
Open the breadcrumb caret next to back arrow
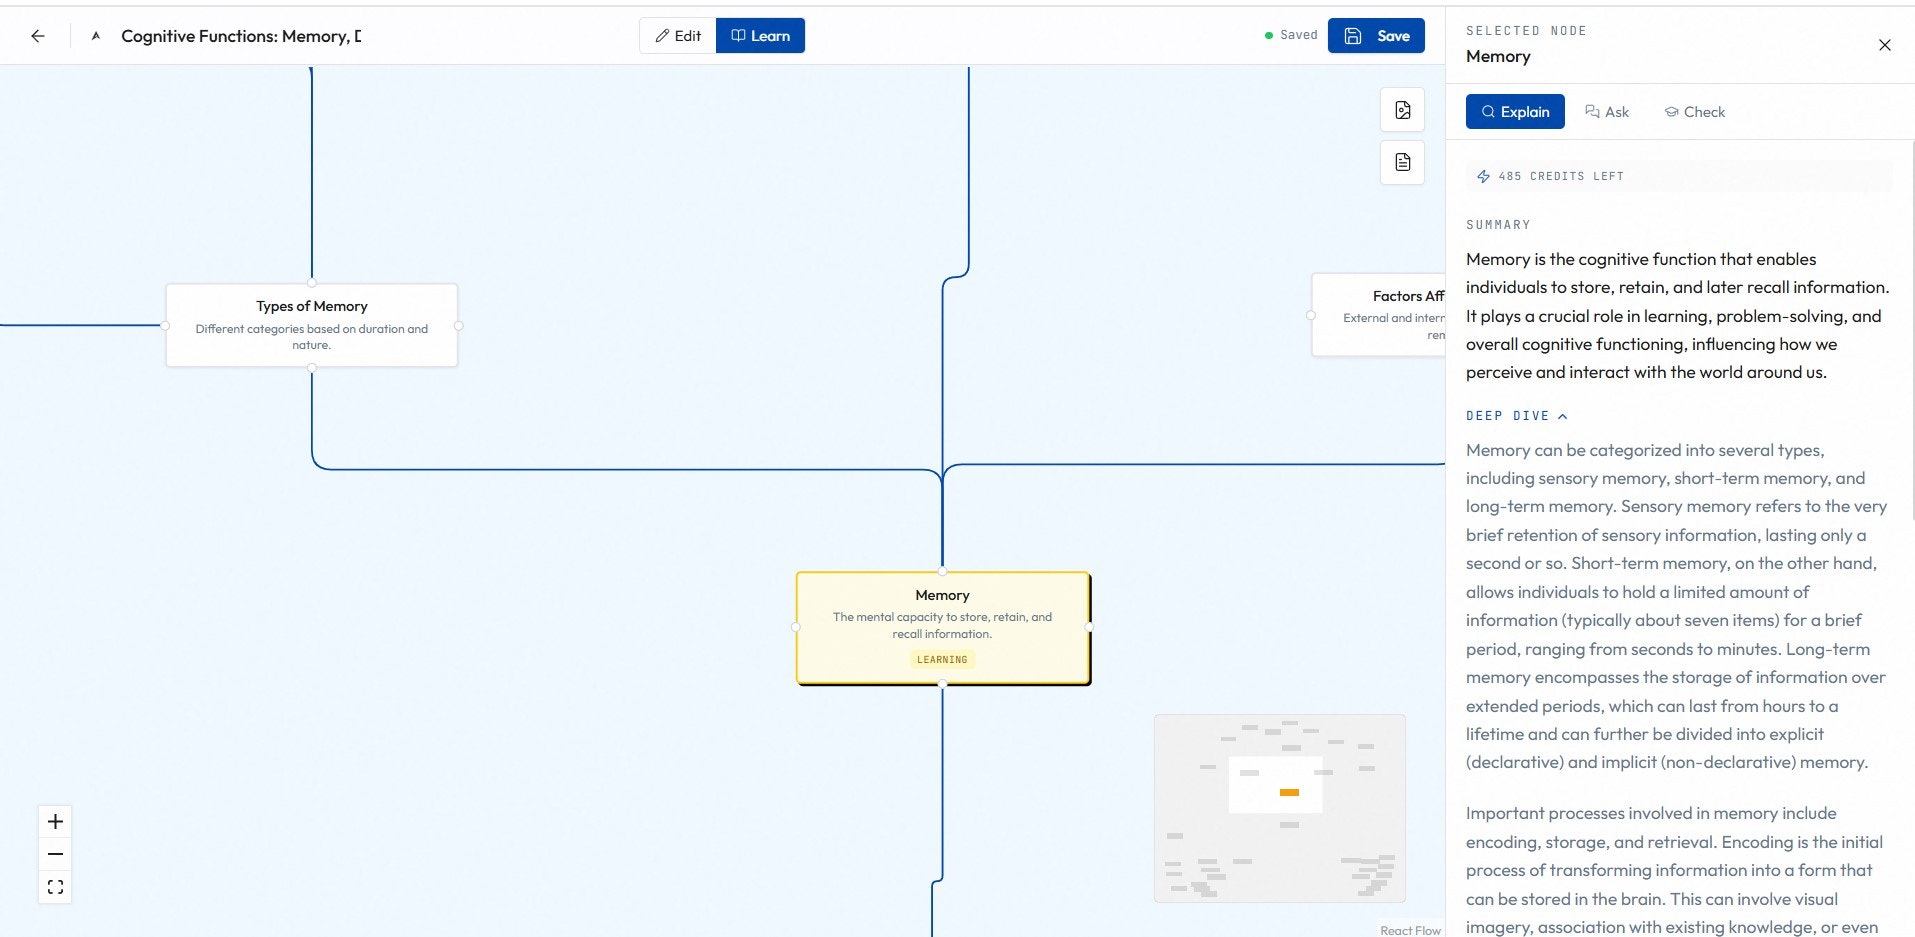point(95,35)
